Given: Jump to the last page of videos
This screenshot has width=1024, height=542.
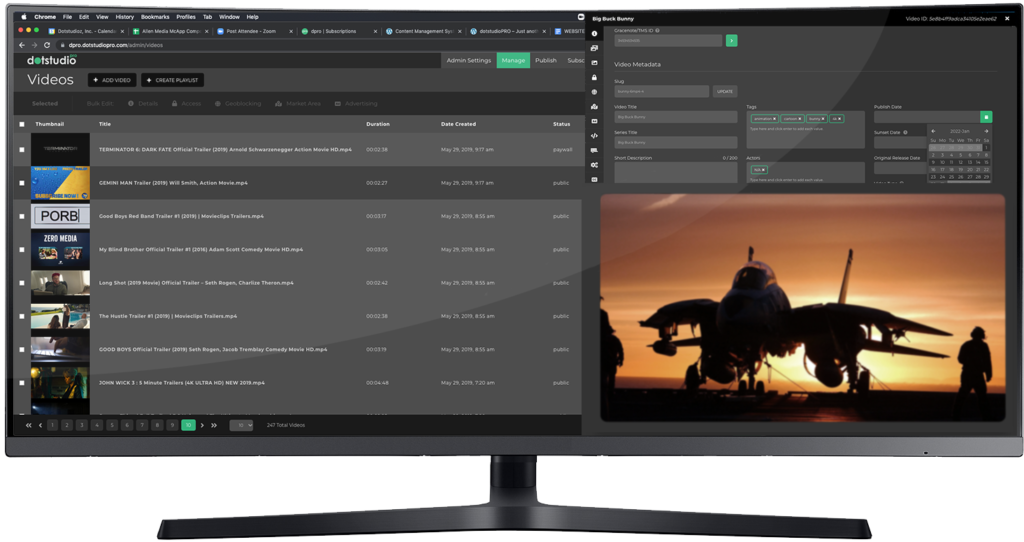Looking at the screenshot, I should pyautogui.click(x=213, y=425).
